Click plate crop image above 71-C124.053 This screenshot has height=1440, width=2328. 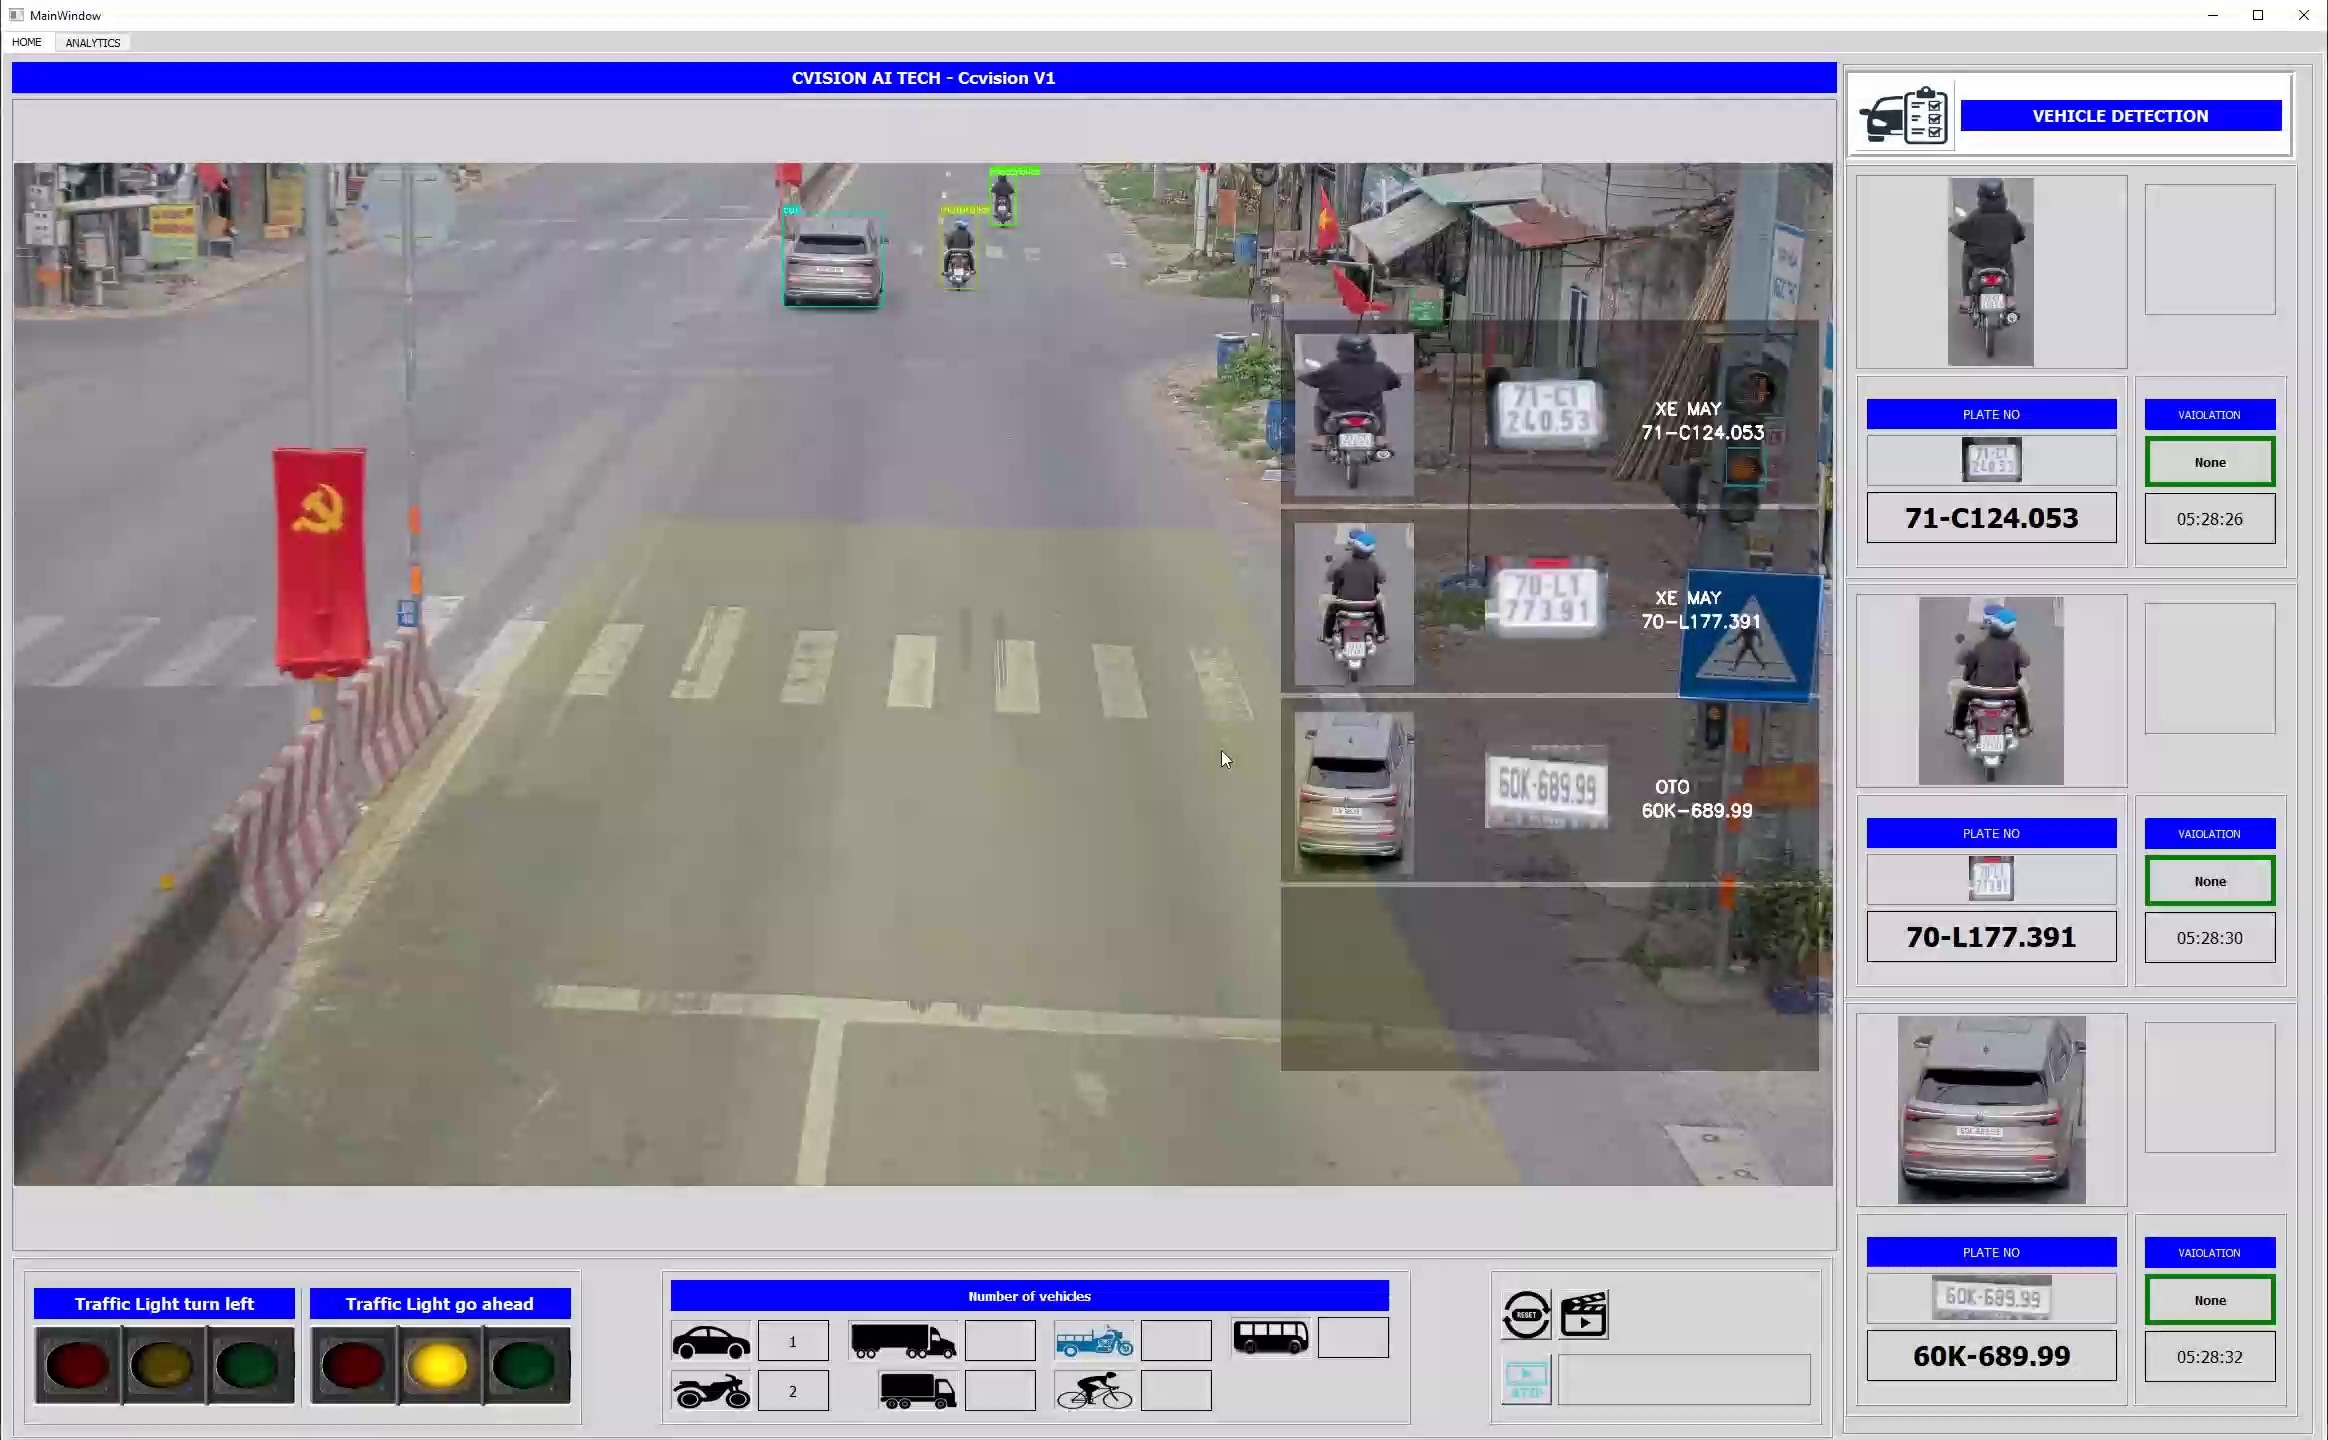pyautogui.click(x=1991, y=460)
